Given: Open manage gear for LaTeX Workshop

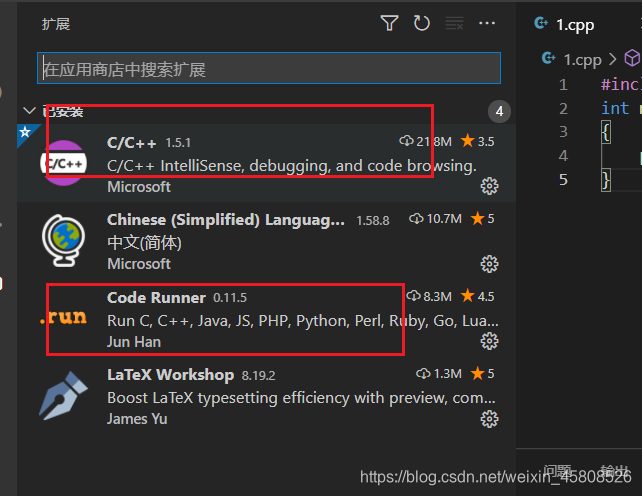Looking at the screenshot, I should pyautogui.click(x=489, y=419).
